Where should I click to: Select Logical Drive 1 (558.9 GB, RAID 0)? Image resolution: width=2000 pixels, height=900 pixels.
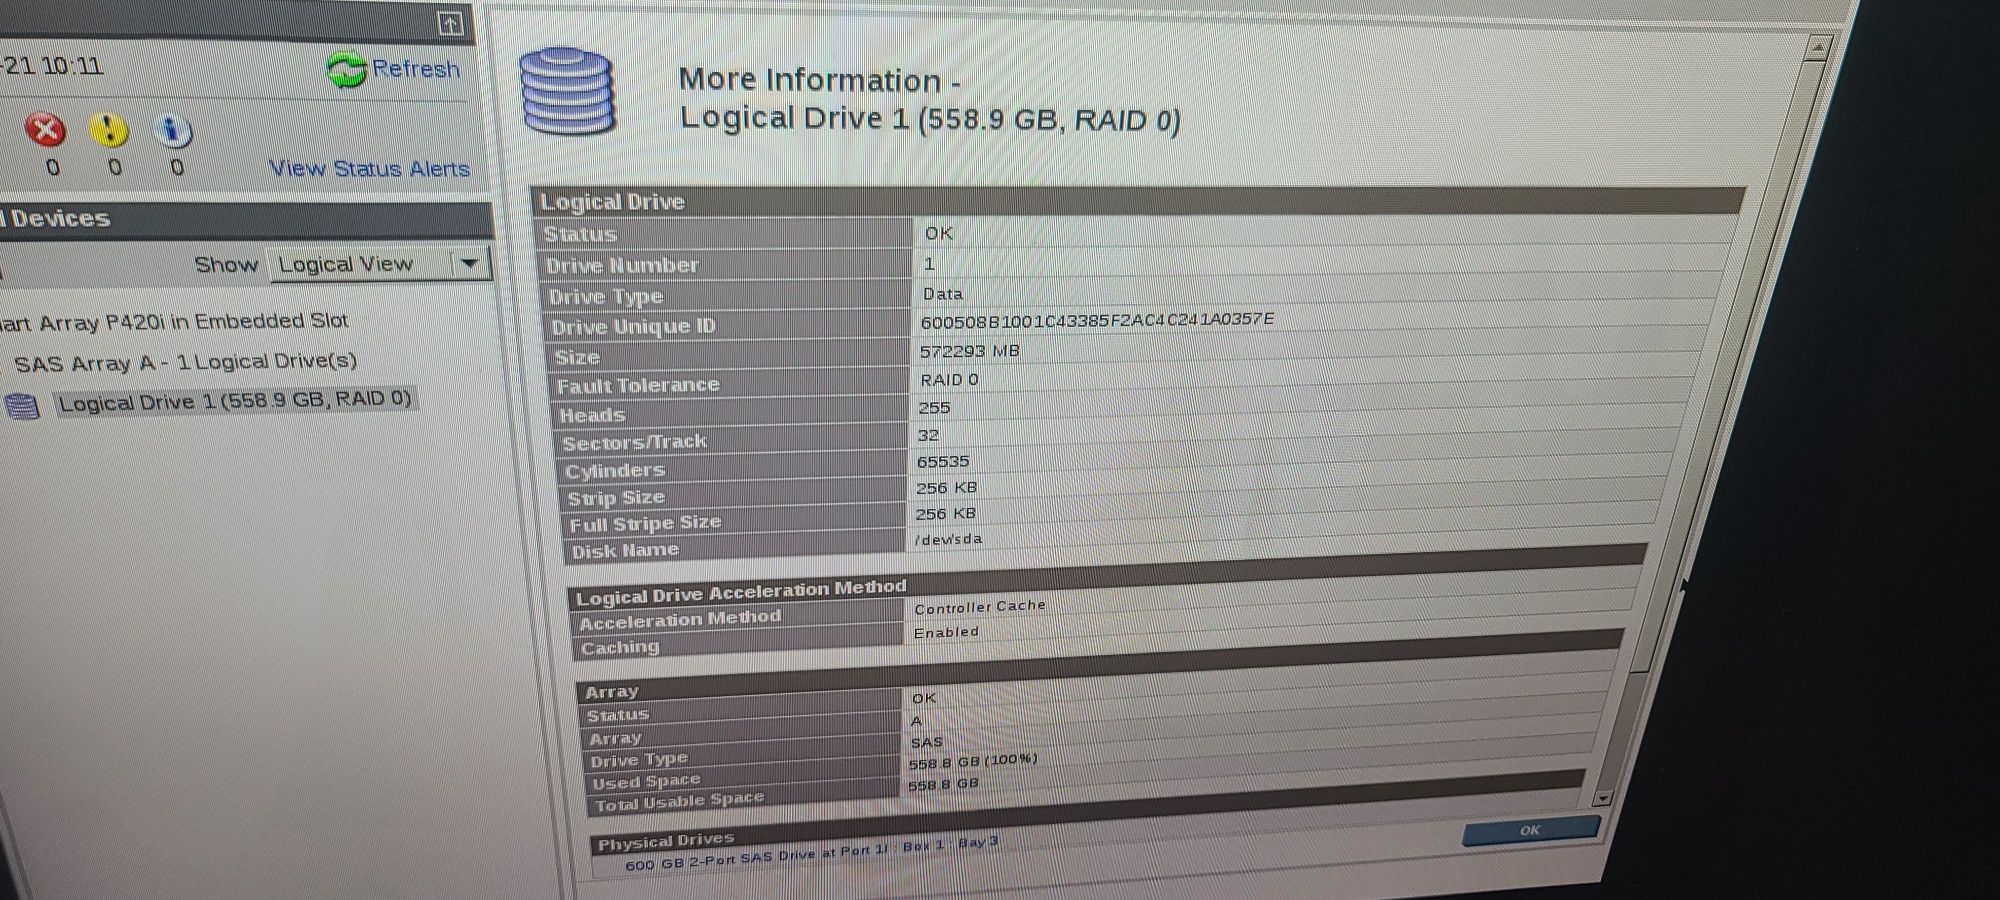(x=235, y=401)
